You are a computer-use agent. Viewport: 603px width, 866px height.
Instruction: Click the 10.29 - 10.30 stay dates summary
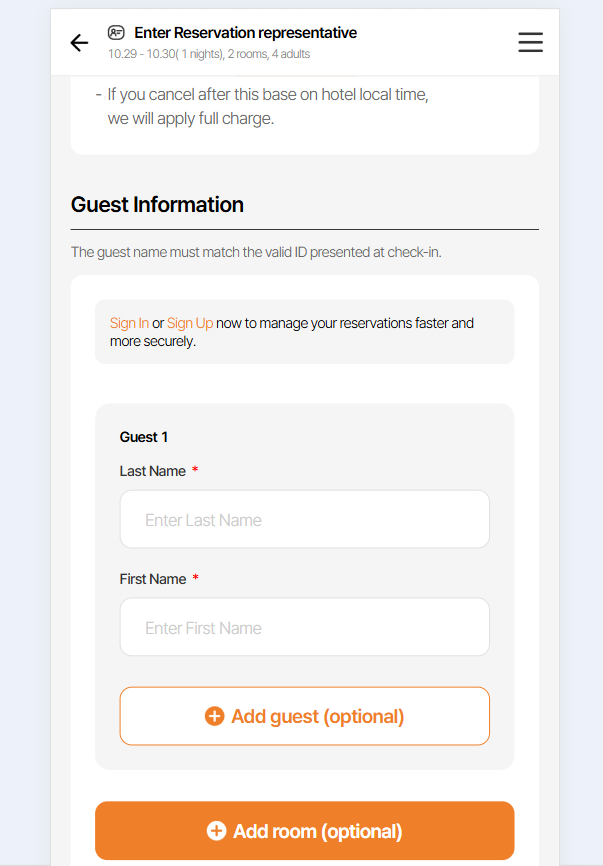[x=209, y=54]
